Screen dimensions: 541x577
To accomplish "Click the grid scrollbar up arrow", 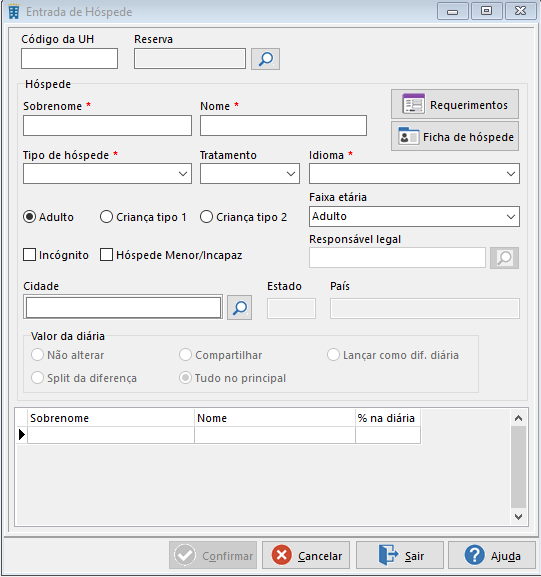I will pos(519,418).
